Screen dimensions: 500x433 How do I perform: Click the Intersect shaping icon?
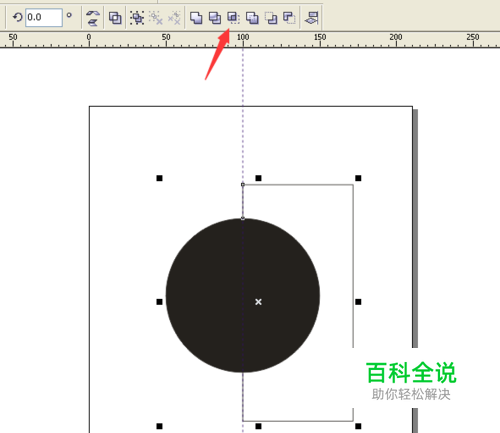233,18
